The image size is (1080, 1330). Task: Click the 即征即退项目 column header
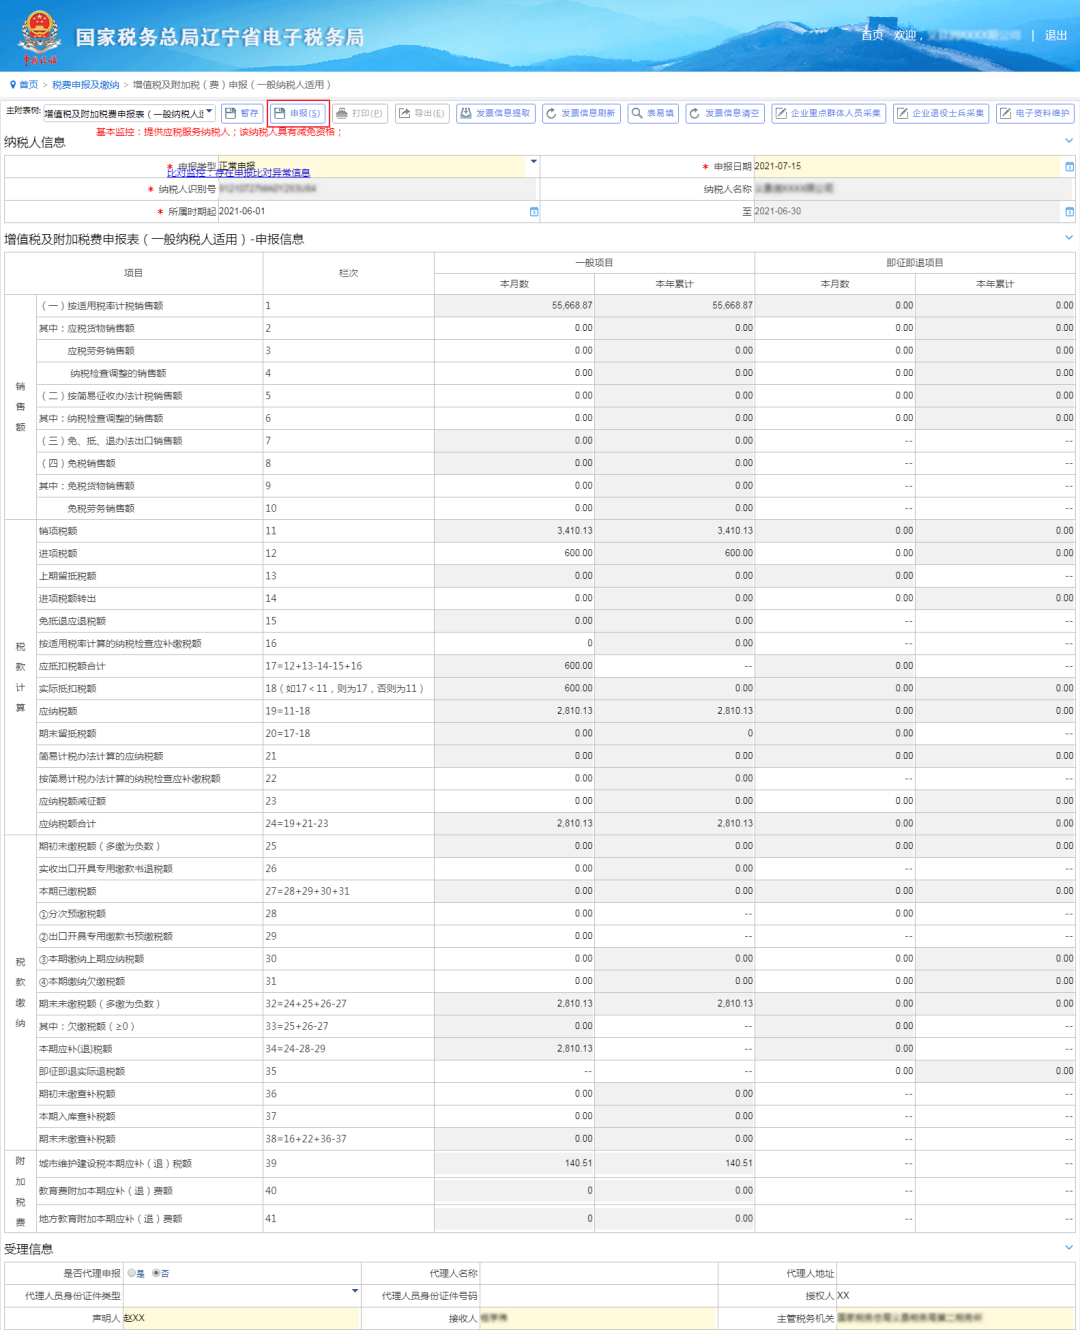click(x=915, y=263)
